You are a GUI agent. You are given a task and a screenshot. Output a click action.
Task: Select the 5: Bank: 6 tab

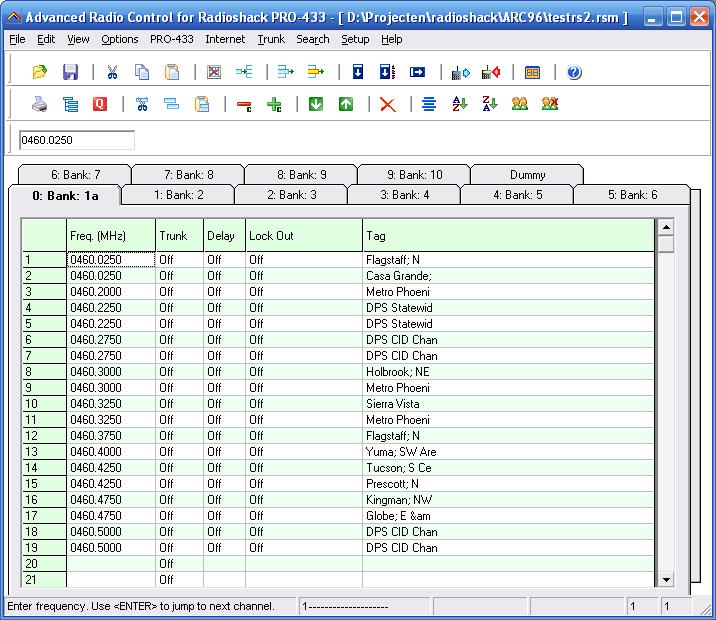coord(632,195)
